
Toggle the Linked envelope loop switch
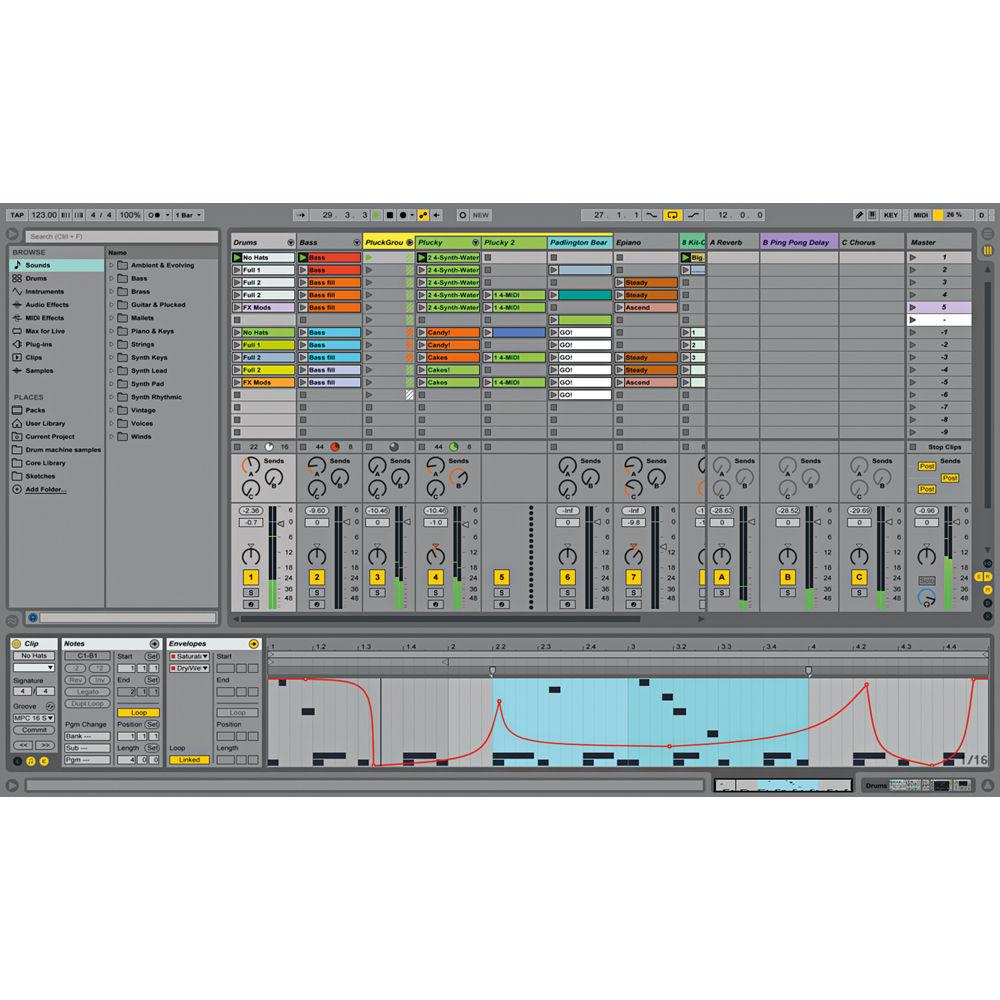pyautogui.click(x=190, y=758)
